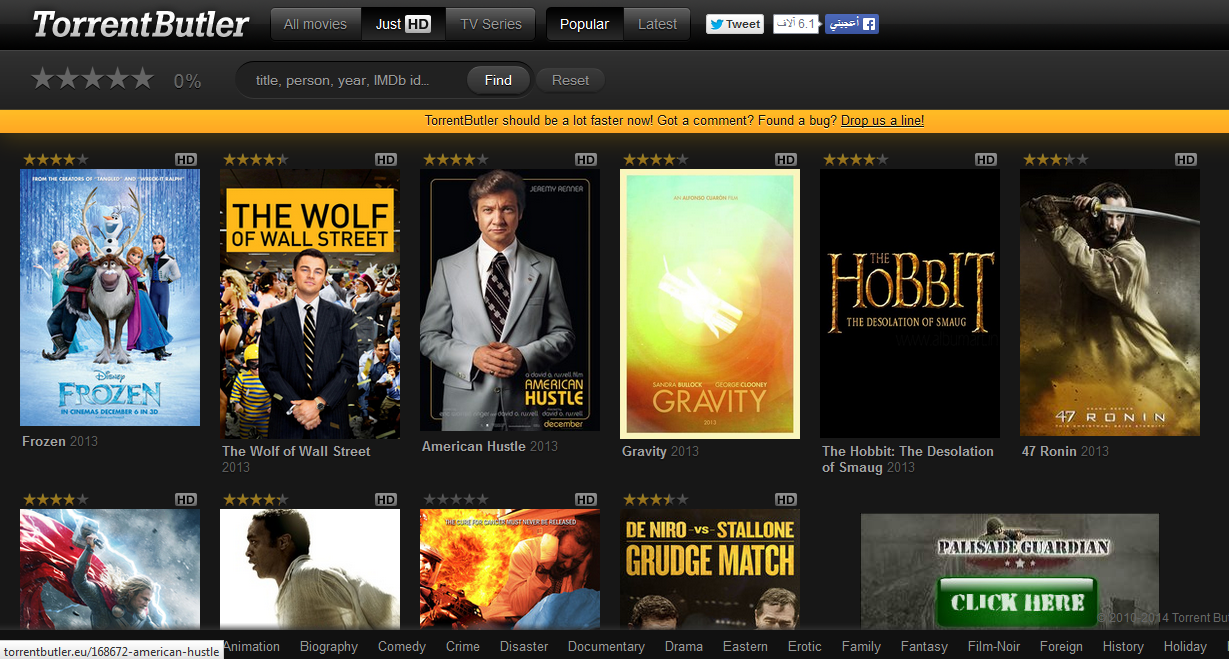The image size is (1229, 659).
Task: Click the HD badge above Gravity poster
Action: point(786,159)
